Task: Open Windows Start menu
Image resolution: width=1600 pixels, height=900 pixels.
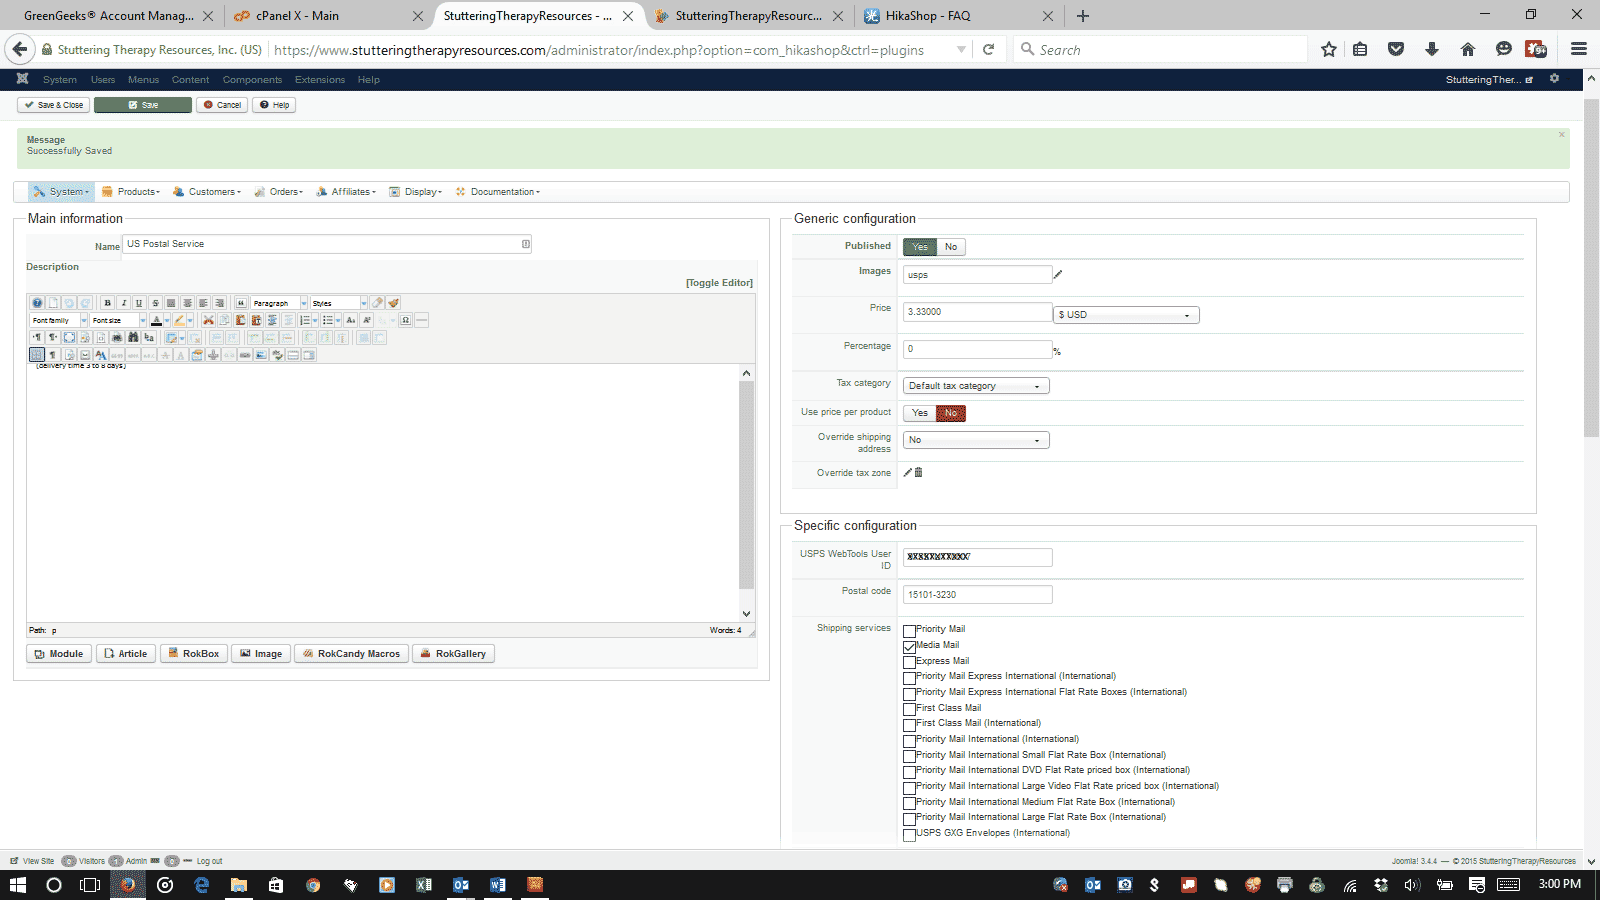Action: pos(18,885)
